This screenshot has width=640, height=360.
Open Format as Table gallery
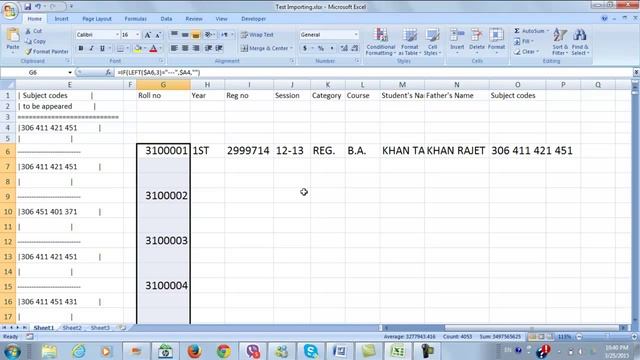coord(409,42)
